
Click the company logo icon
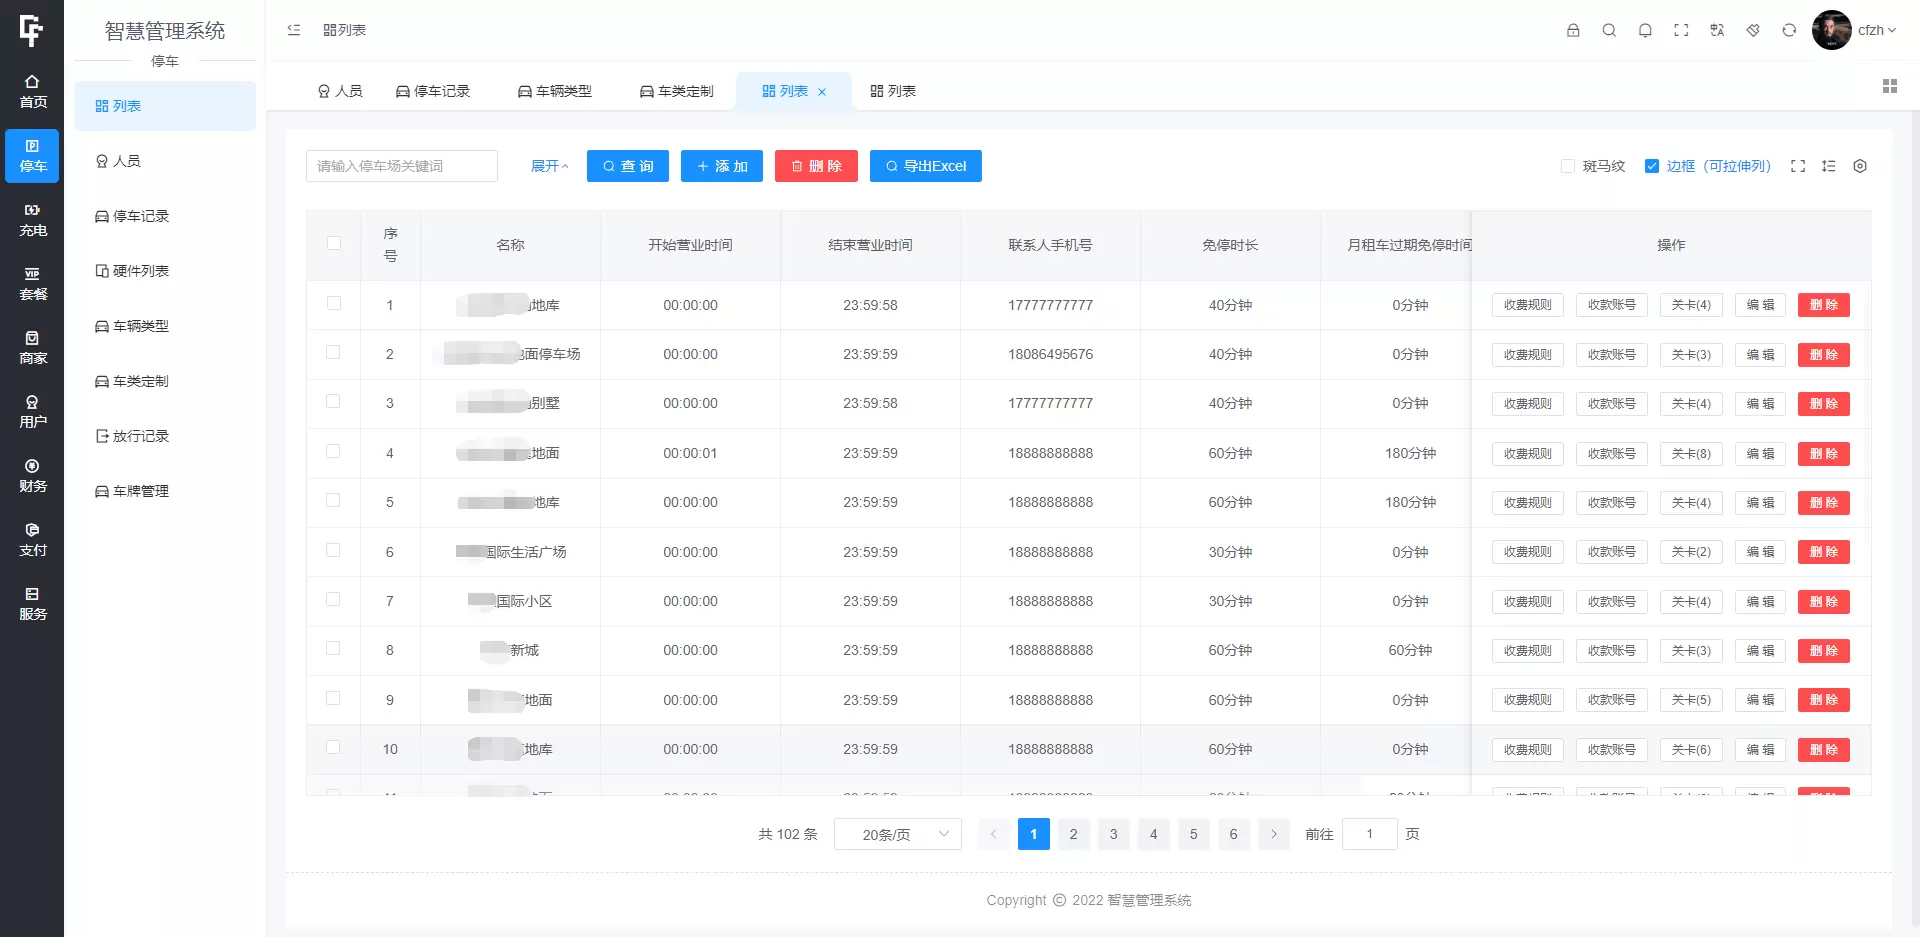coord(32,30)
